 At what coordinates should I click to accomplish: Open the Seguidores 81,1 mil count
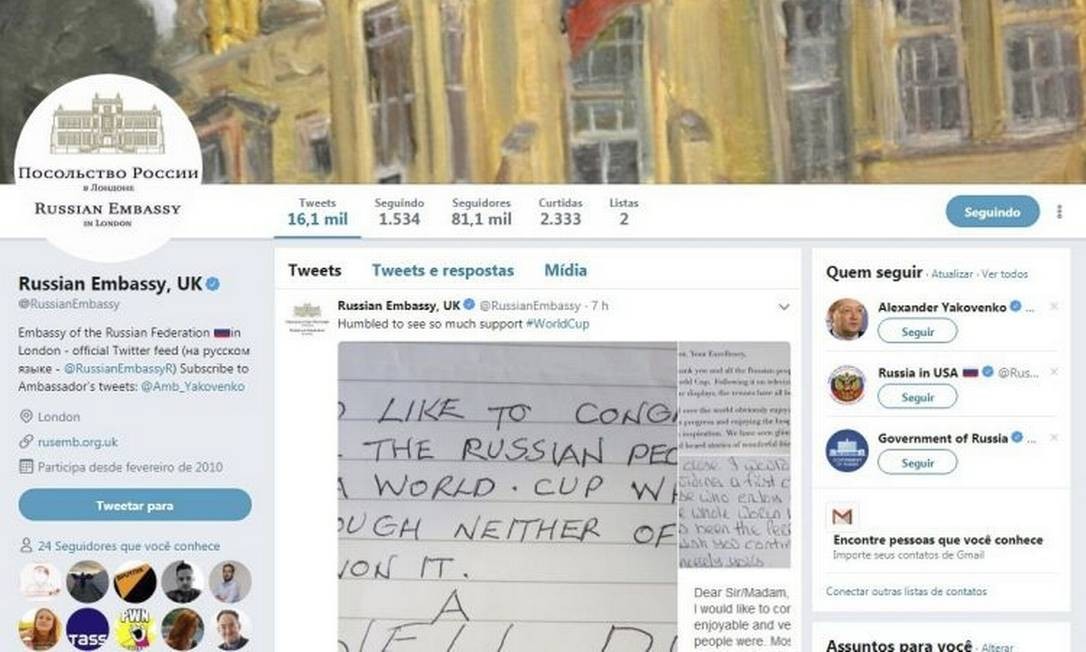coord(481,212)
